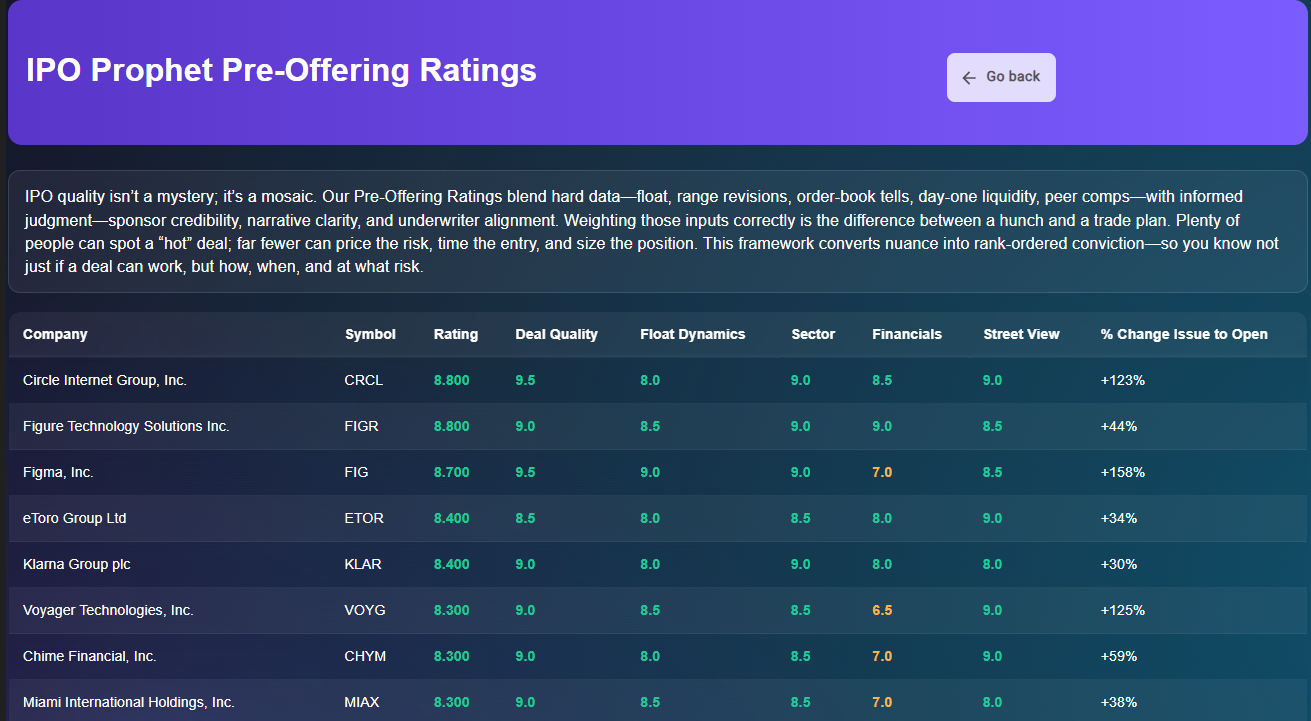The width and height of the screenshot is (1311, 721).
Task: Select the Figma, Inc. company name
Action: tap(57, 472)
